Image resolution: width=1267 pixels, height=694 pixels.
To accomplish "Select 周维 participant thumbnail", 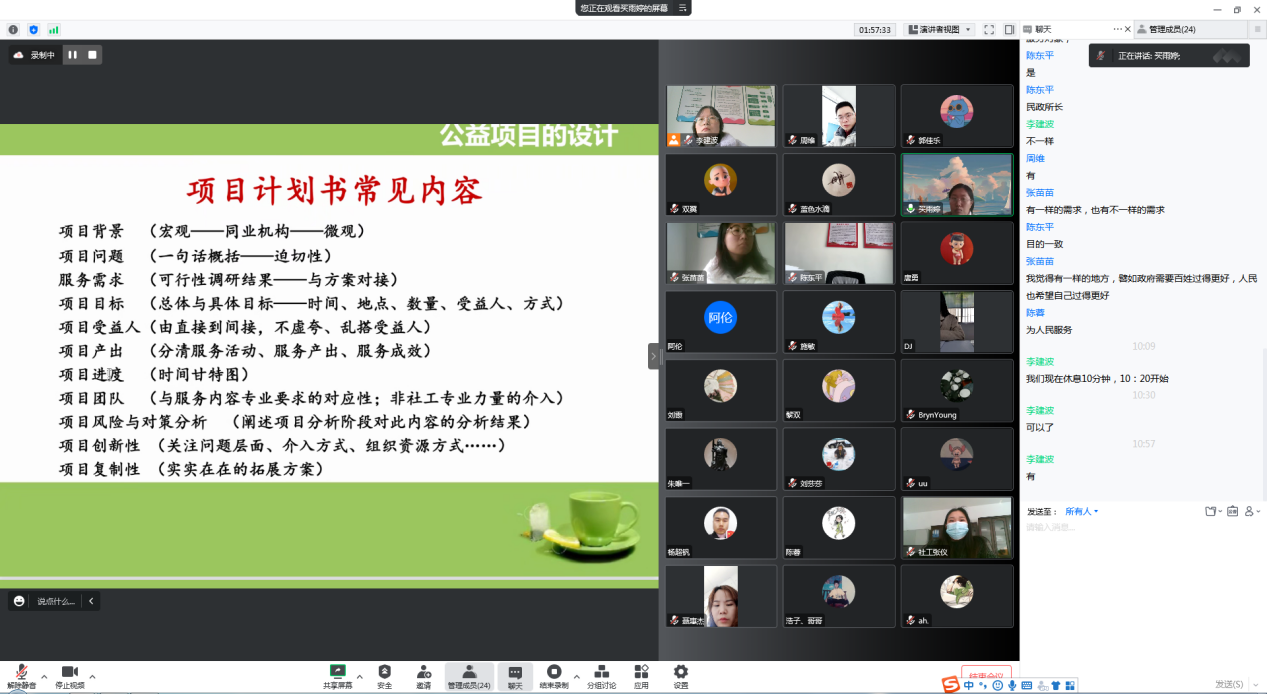I will coord(838,116).
